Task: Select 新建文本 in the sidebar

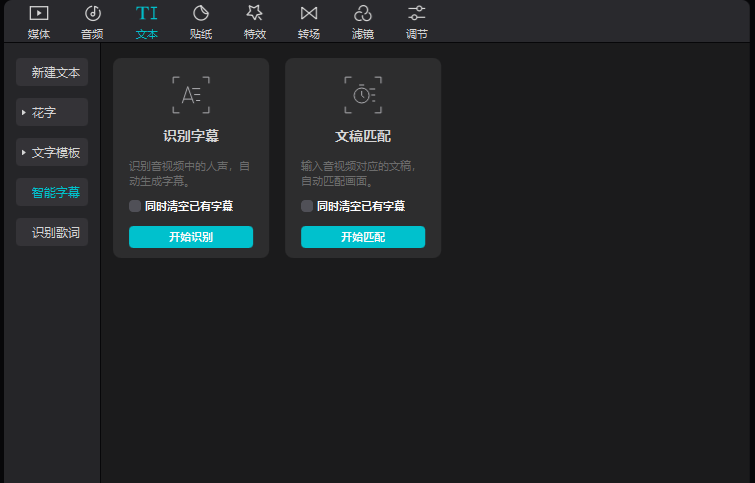Action: click(52, 72)
